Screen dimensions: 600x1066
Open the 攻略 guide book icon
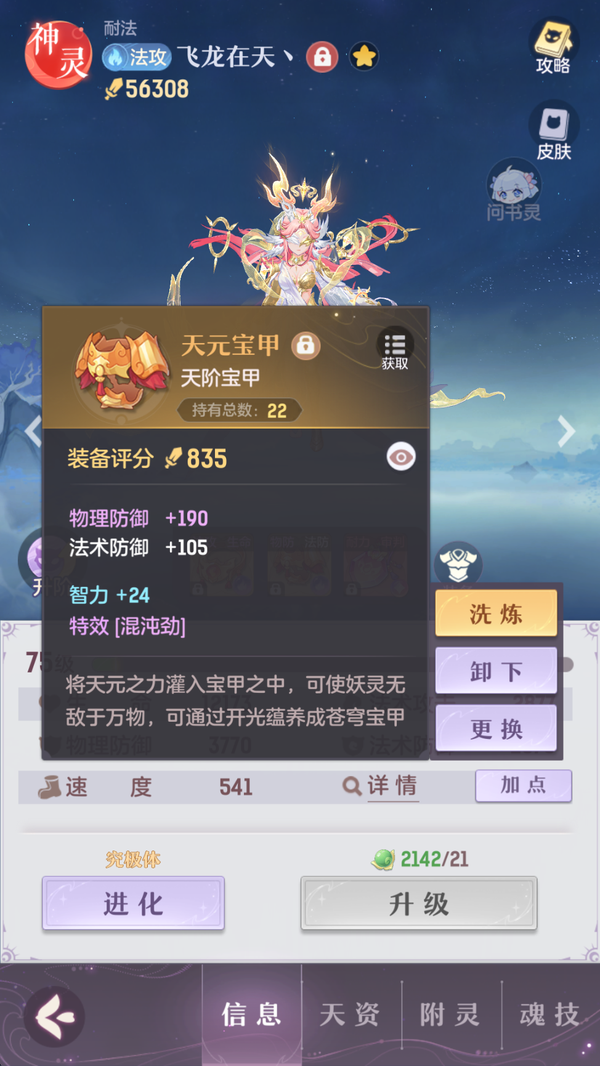[x=553, y=46]
